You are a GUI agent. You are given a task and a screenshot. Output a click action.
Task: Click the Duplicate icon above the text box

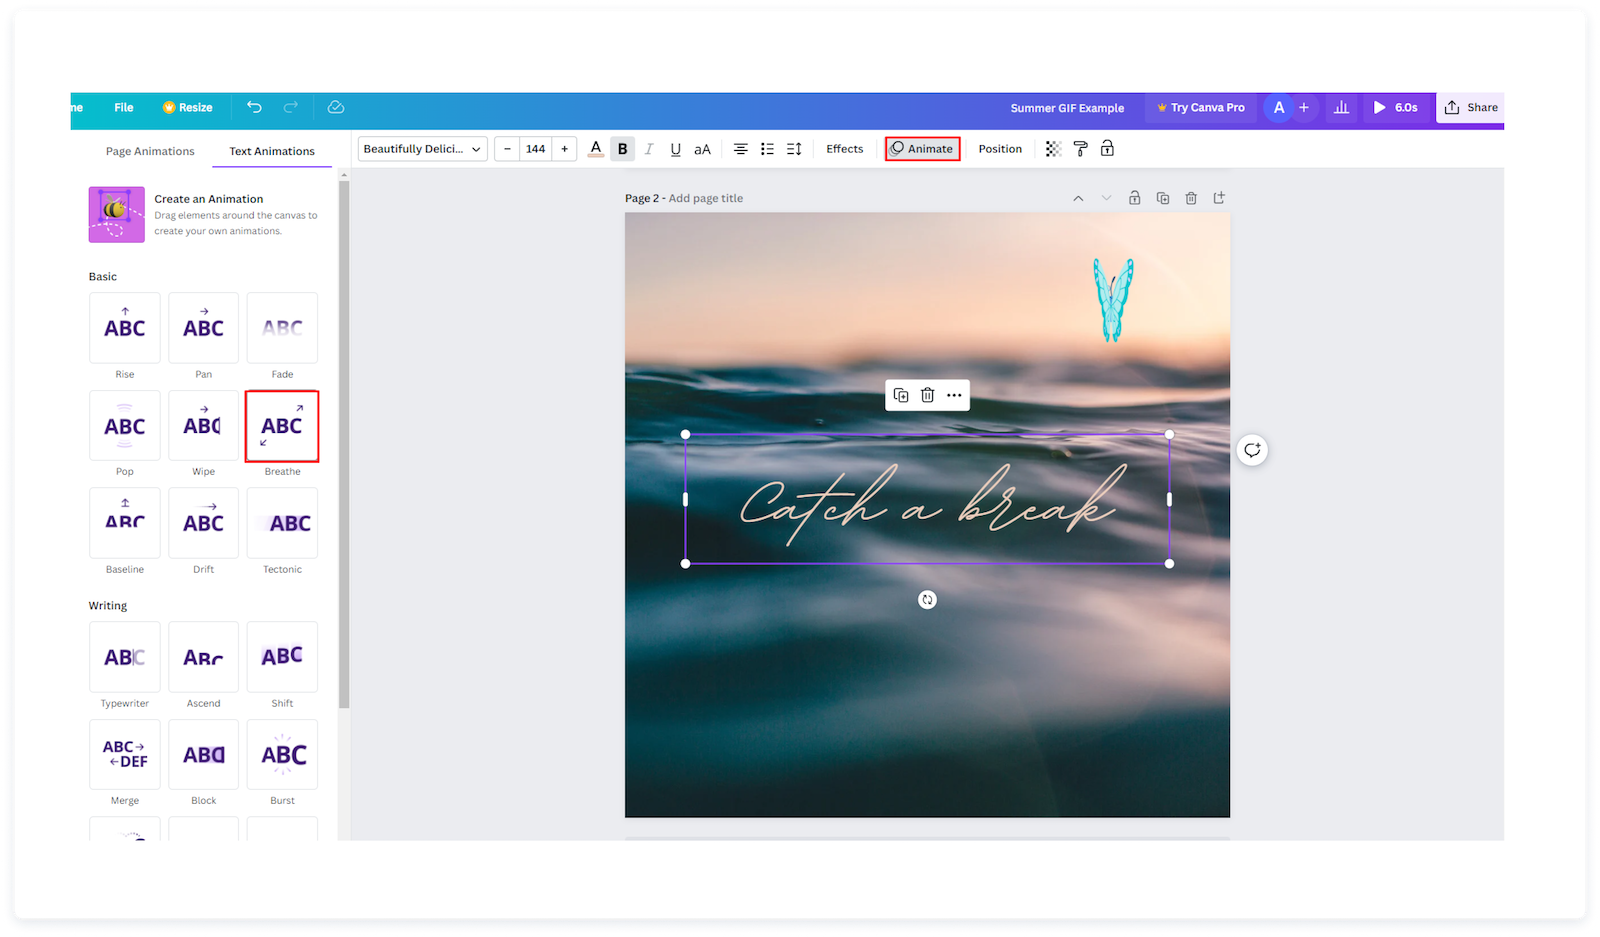click(x=900, y=395)
